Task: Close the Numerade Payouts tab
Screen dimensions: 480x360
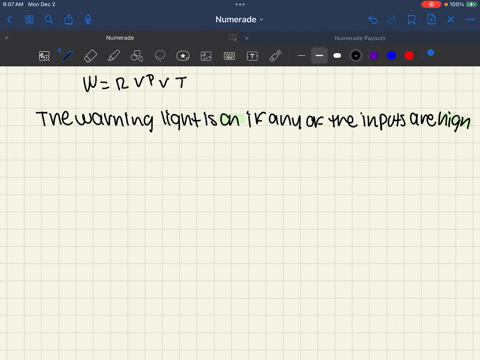Action: tap(246, 38)
